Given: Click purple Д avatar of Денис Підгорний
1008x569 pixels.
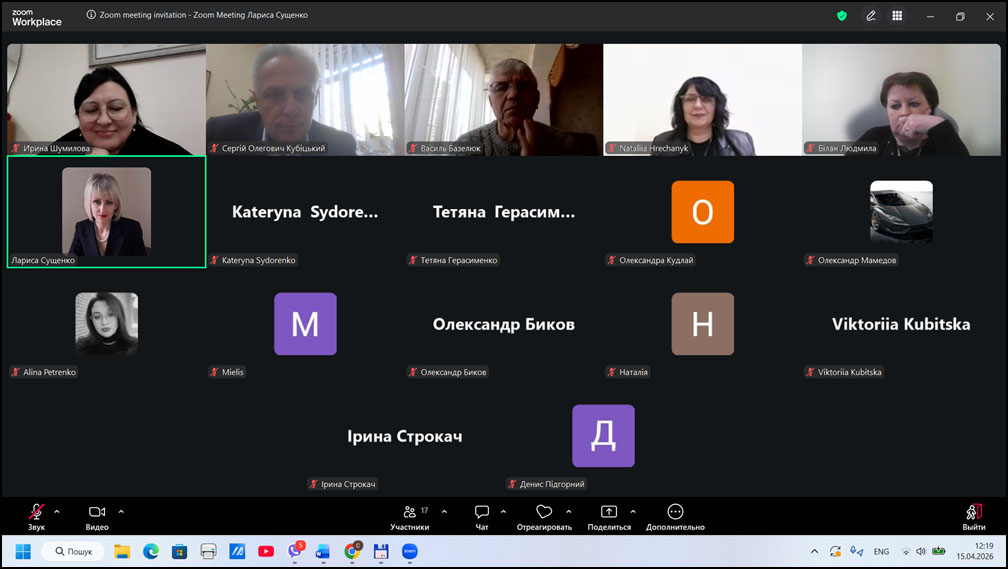Looking at the screenshot, I should click(603, 435).
